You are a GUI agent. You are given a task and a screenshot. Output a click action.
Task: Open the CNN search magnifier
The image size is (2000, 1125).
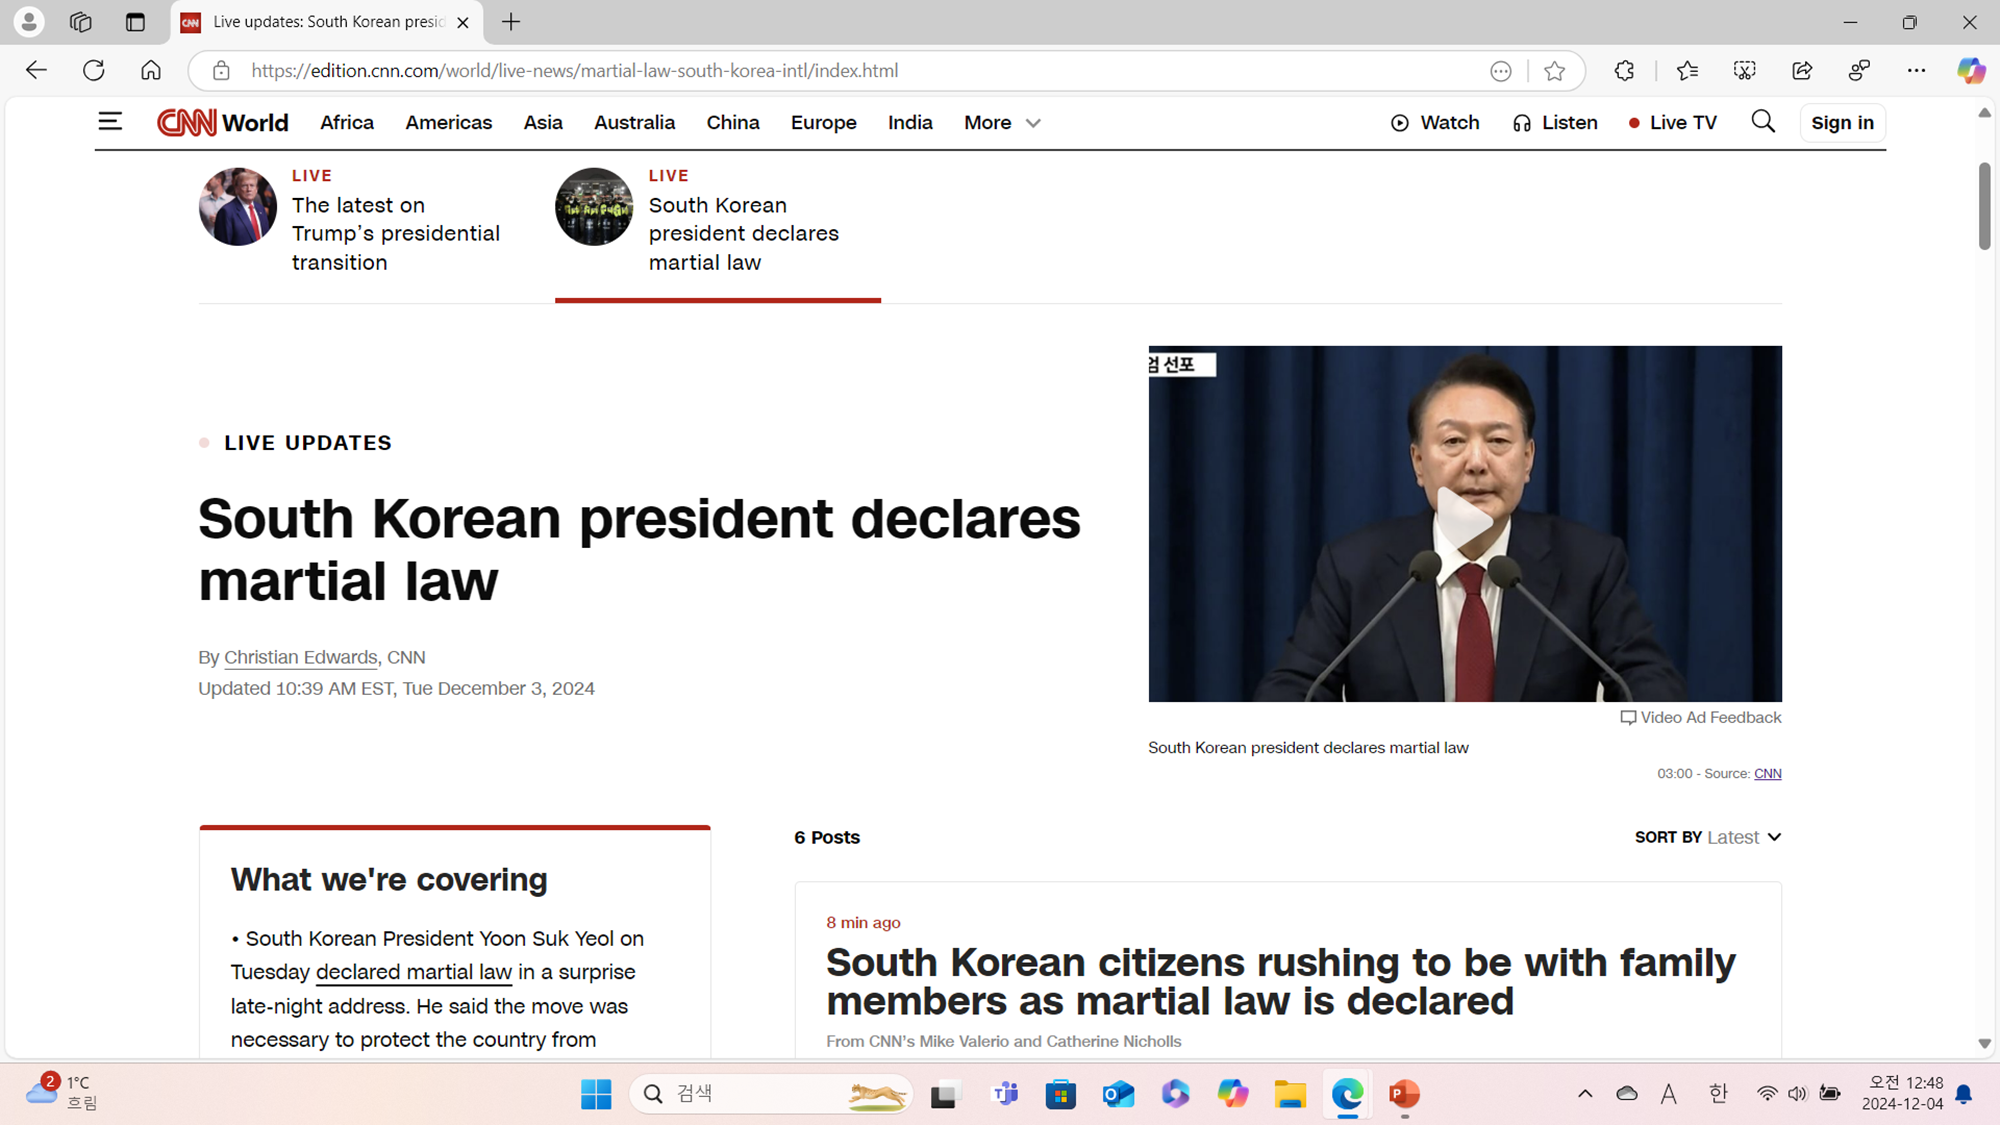point(1763,122)
